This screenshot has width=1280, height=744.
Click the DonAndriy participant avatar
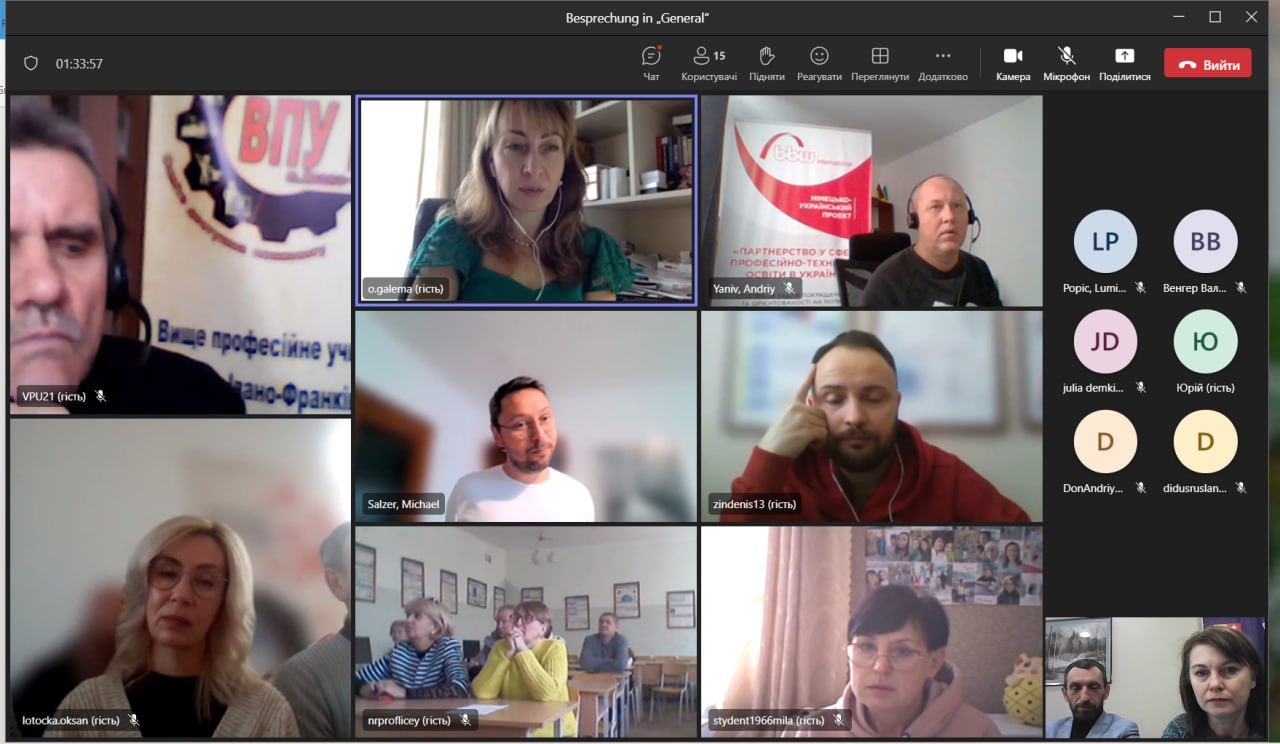point(1105,442)
